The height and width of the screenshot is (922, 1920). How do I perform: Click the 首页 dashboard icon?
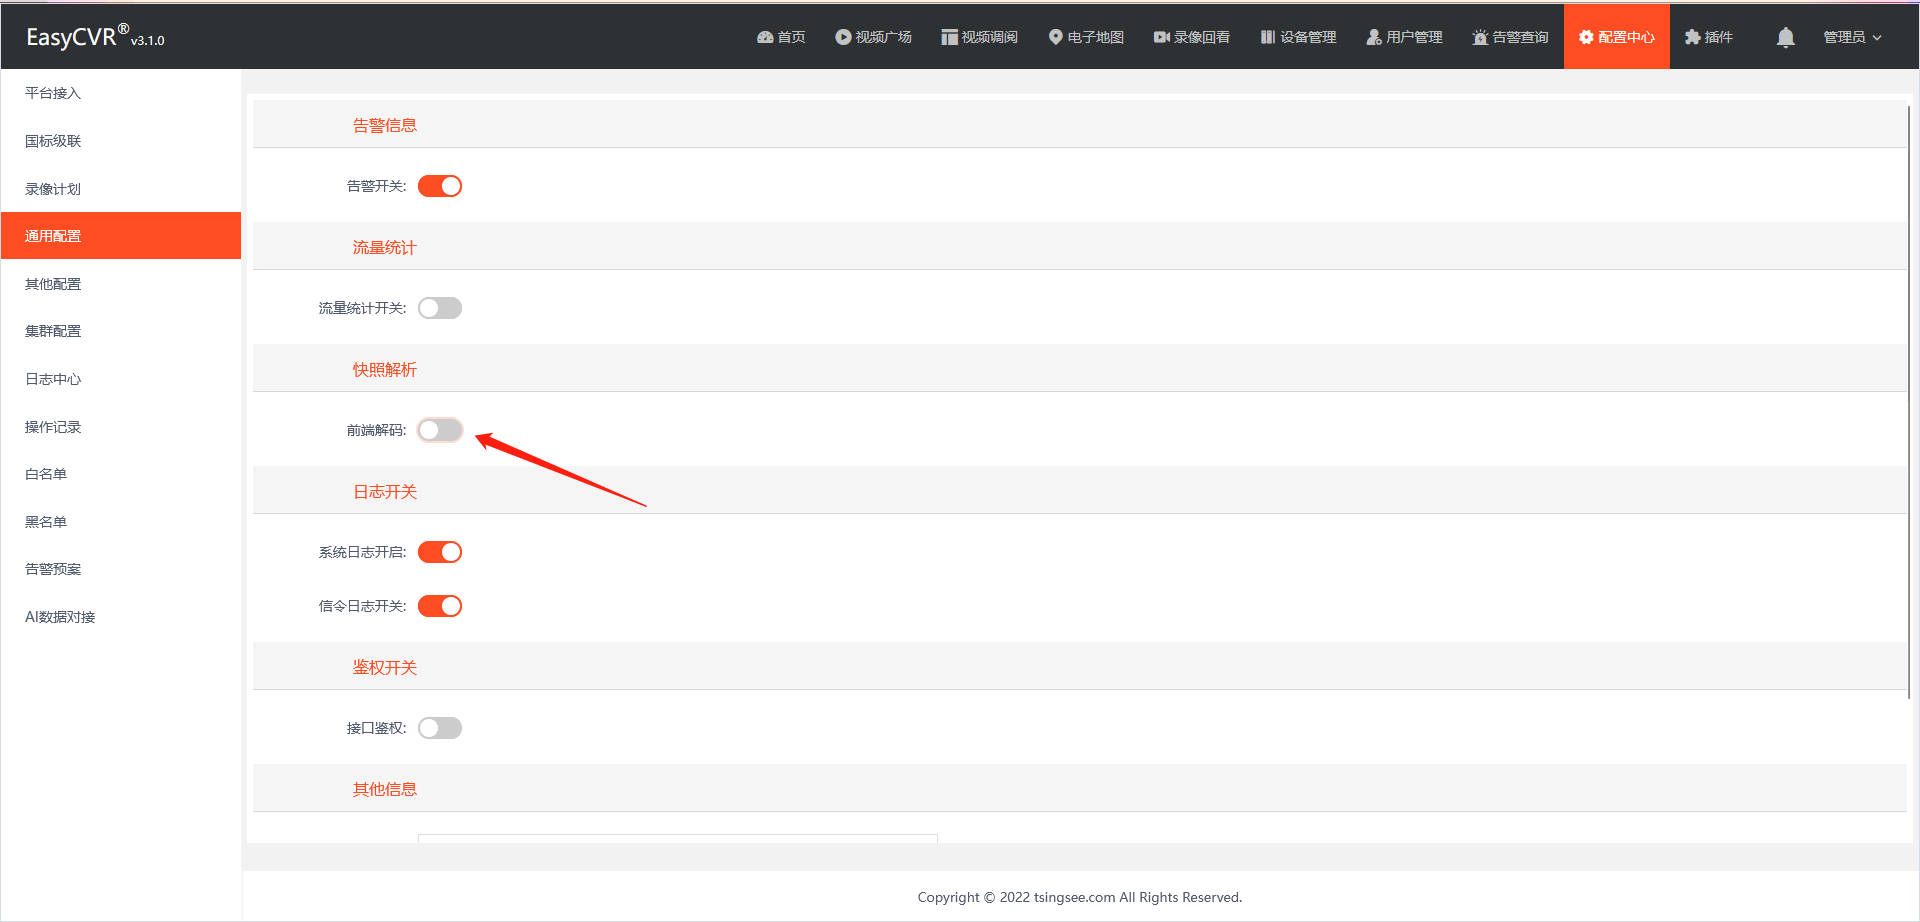[765, 37]
